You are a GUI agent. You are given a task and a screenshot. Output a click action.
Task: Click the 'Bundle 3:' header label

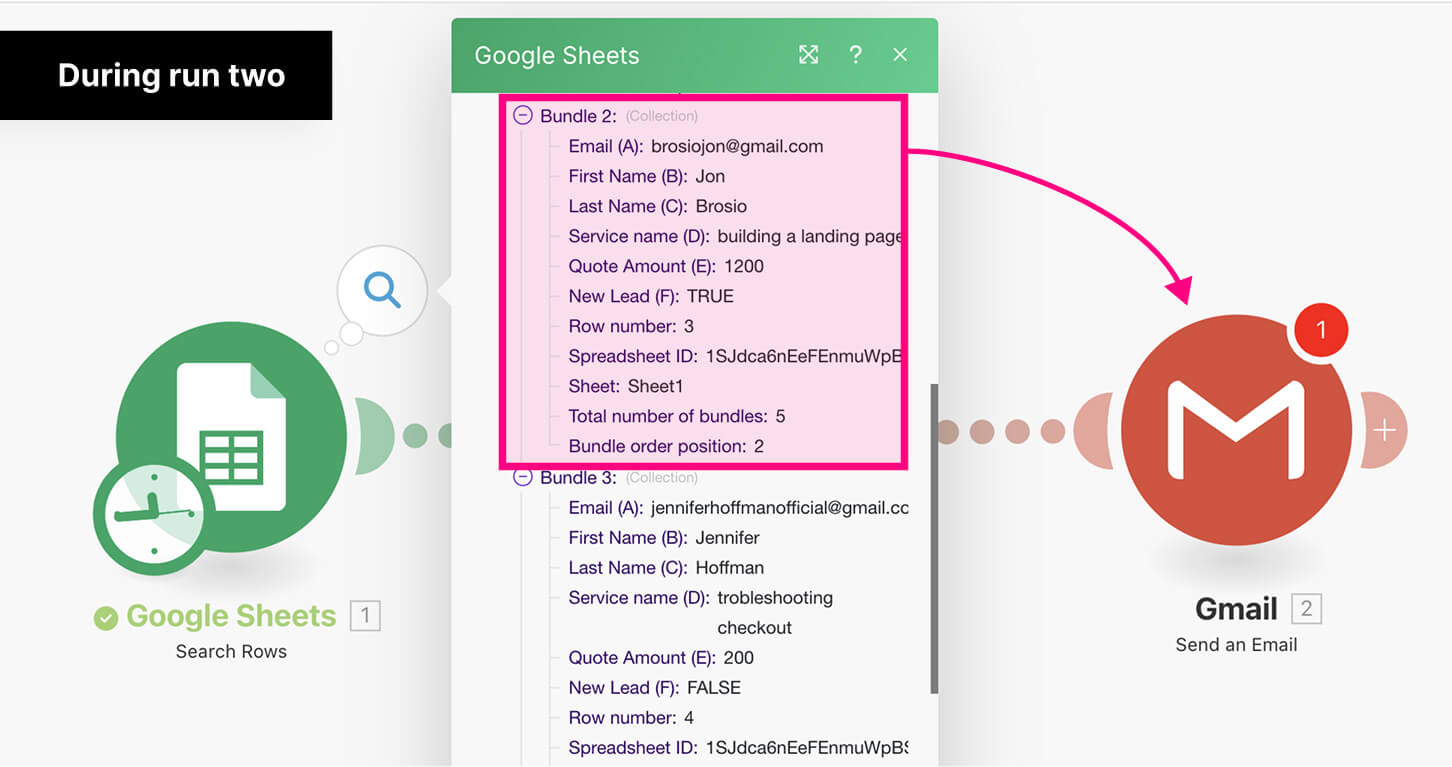578,477
